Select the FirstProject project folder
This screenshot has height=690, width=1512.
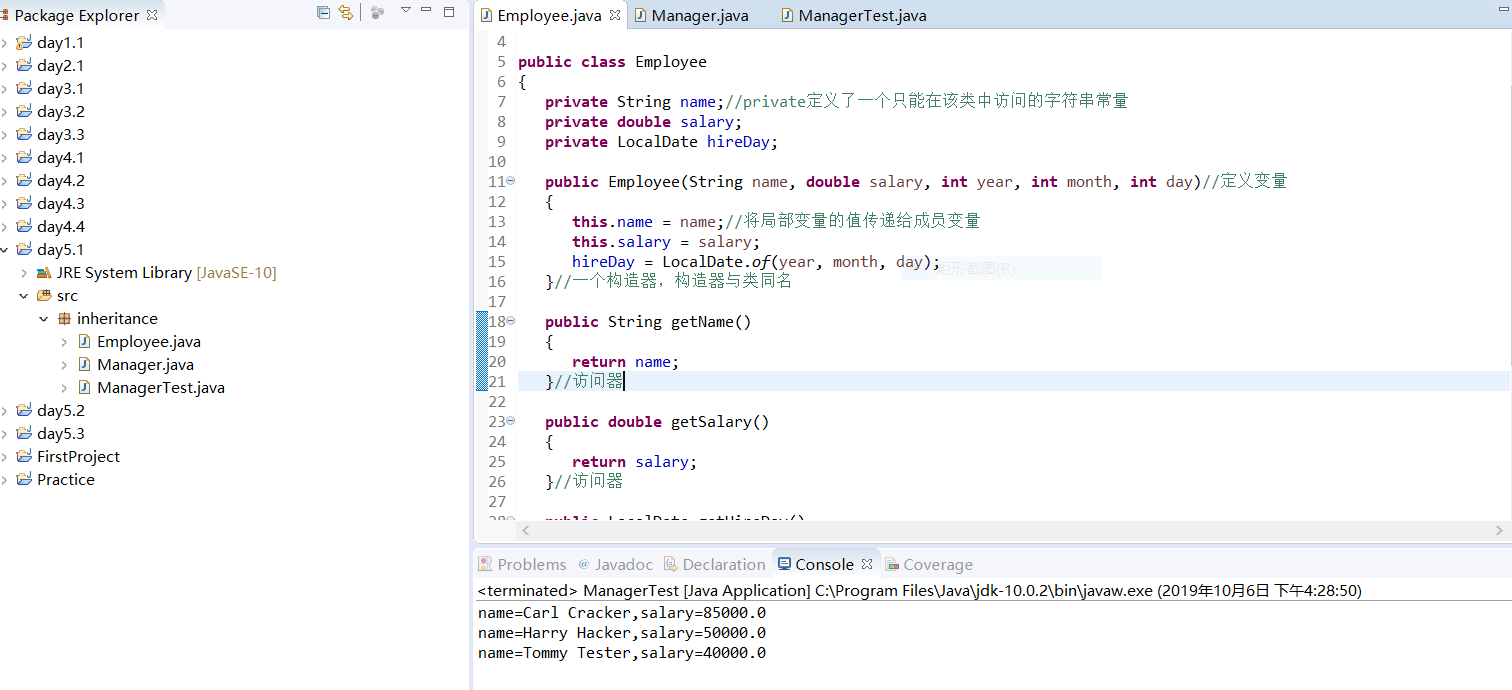pyautogui.click(x=78, y=457)
